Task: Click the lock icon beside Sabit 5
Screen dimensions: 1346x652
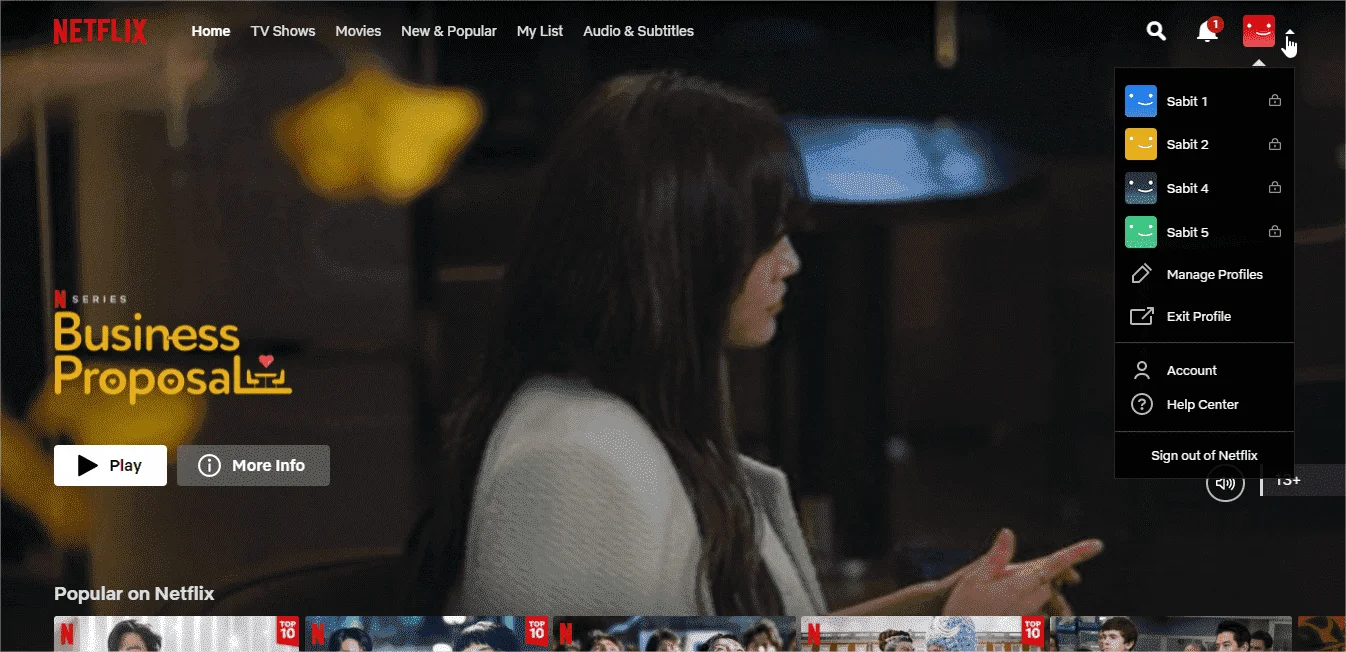Action: pos(1274,231)
